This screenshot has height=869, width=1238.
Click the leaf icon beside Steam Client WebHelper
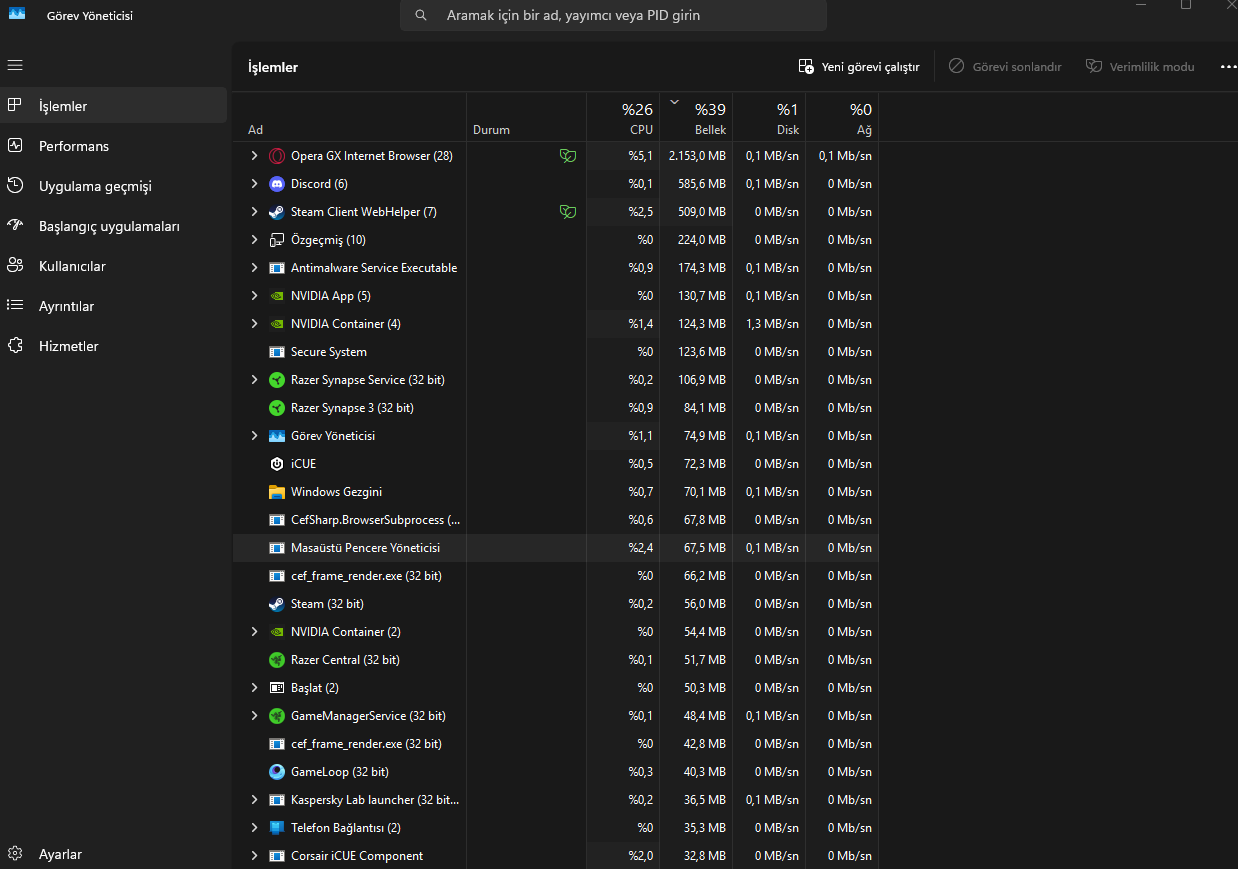pos(568,211)
